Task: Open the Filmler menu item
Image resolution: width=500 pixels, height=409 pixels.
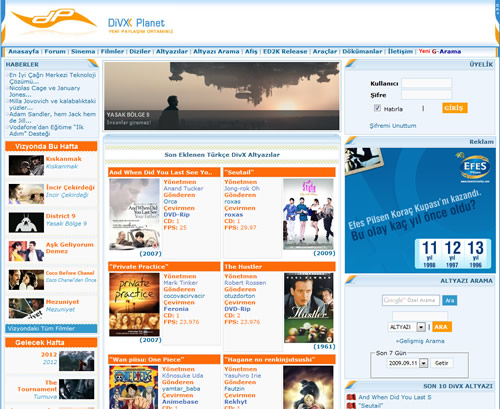Action: pos(112,51)
